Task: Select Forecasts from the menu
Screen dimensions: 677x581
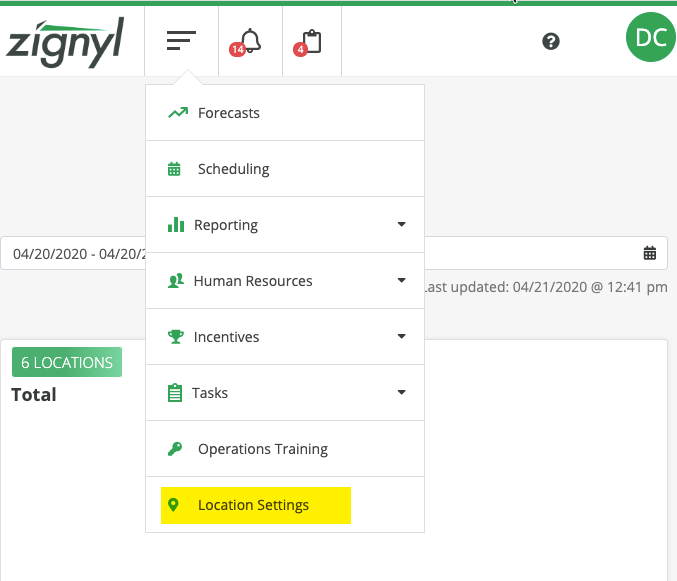Action: (229, 113)
